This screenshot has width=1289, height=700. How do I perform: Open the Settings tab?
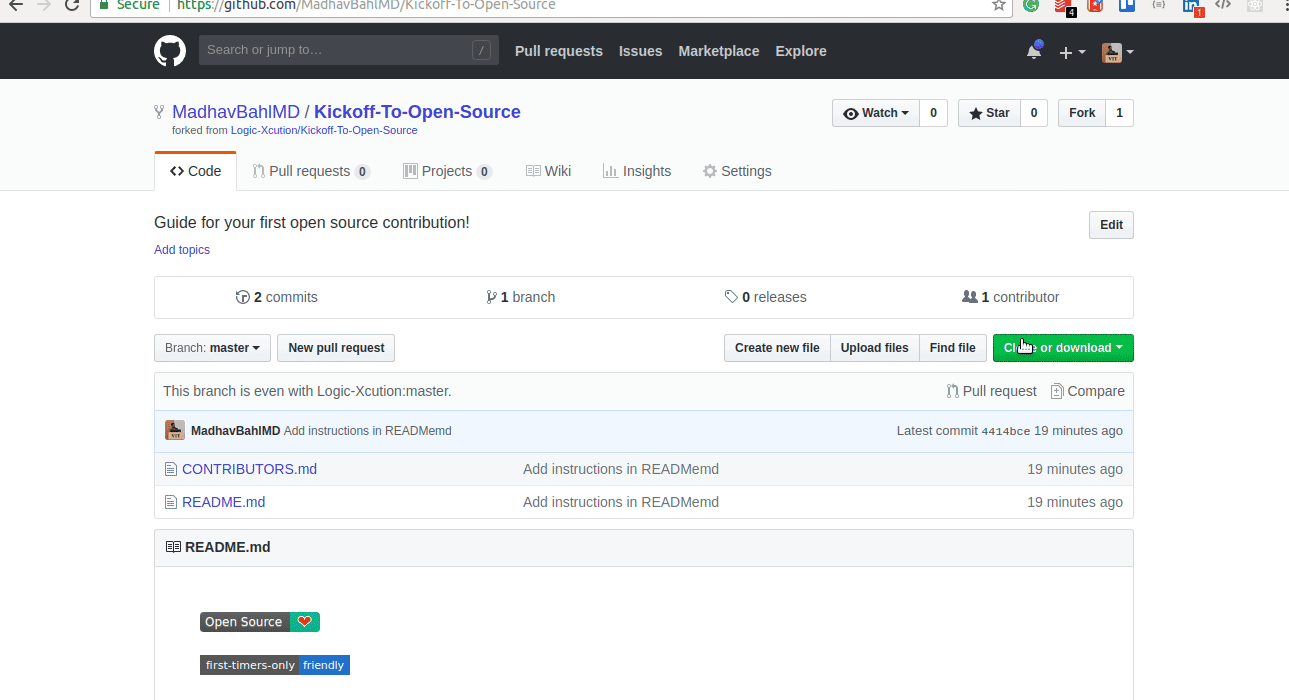737,171
